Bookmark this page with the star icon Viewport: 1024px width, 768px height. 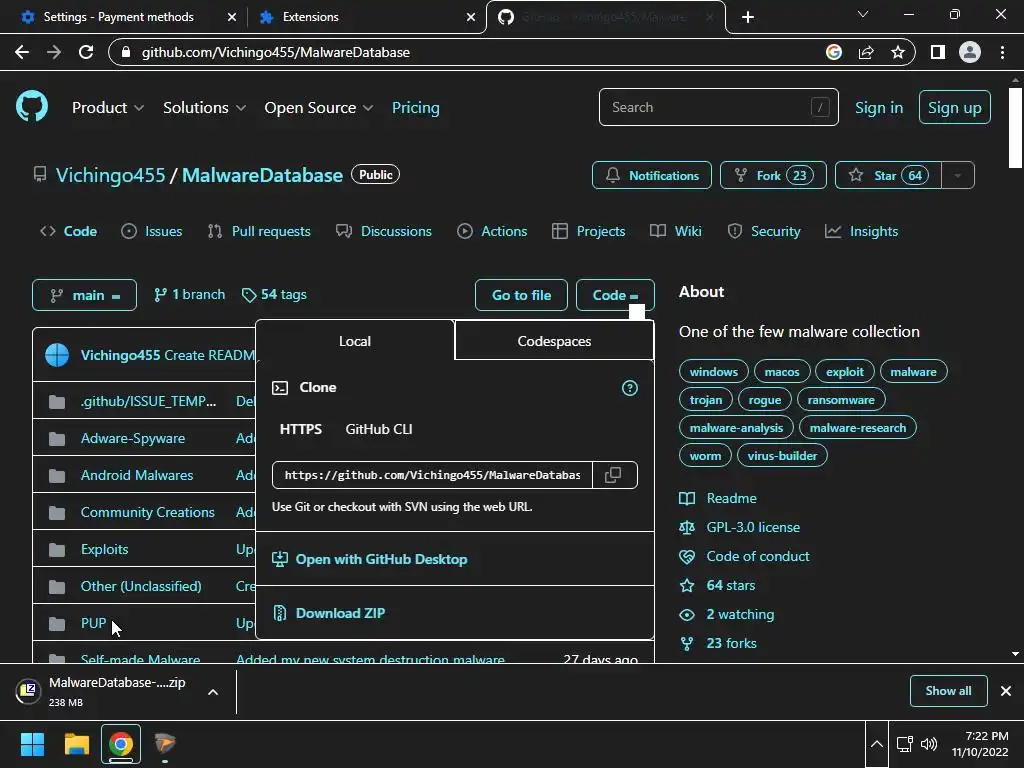(898, 52)
